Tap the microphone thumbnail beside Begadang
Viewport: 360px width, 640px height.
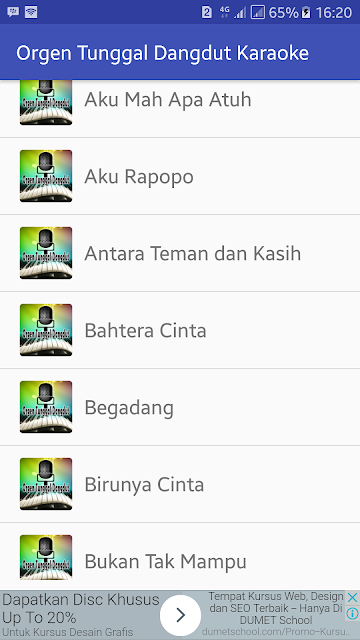point(46,407)
